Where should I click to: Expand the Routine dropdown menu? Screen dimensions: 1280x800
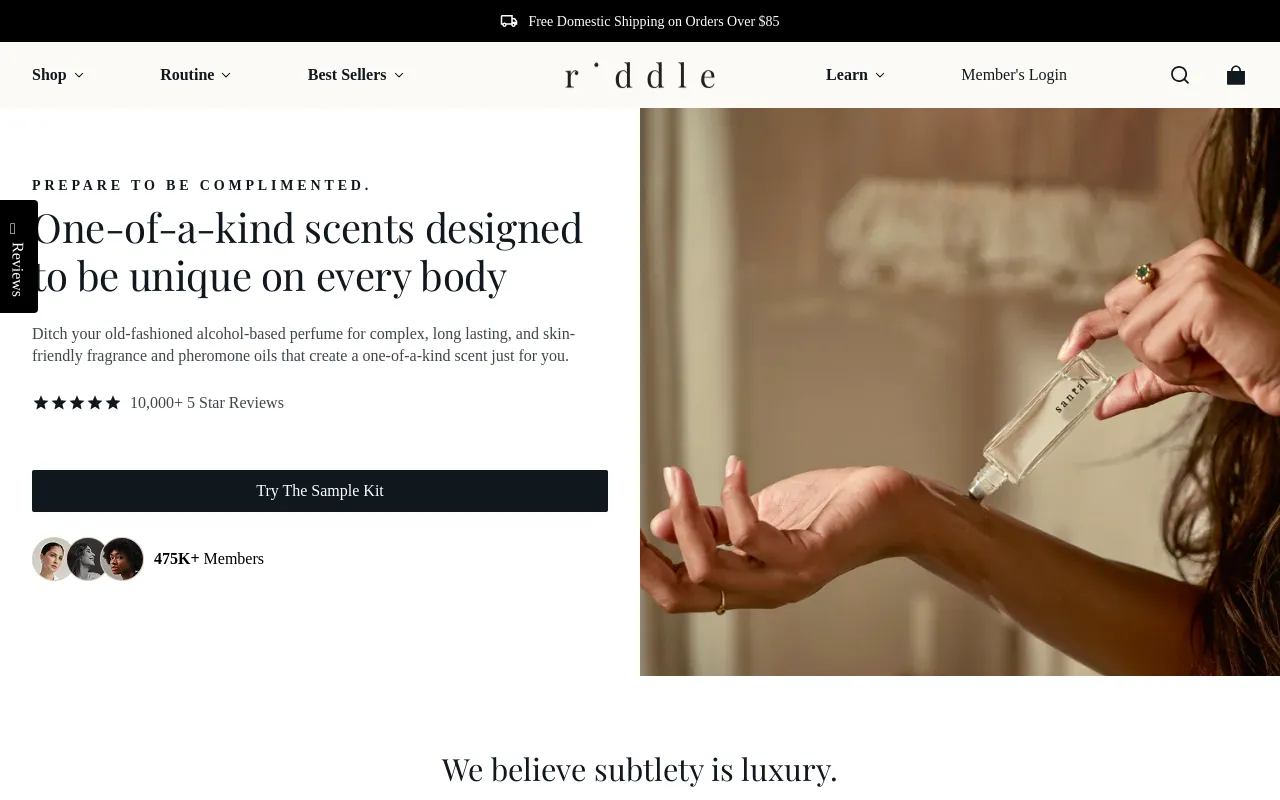[196, 75]
